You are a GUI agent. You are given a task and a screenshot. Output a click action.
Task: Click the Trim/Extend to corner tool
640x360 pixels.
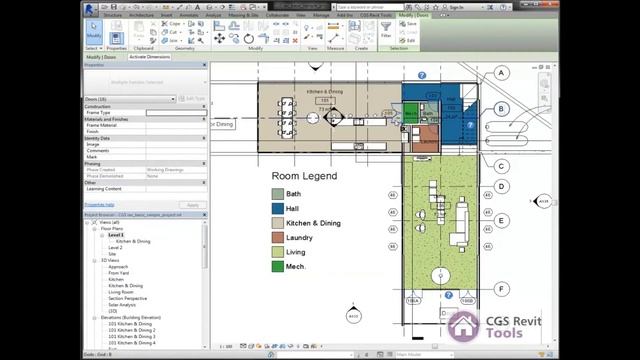click(x=264, y=39)
